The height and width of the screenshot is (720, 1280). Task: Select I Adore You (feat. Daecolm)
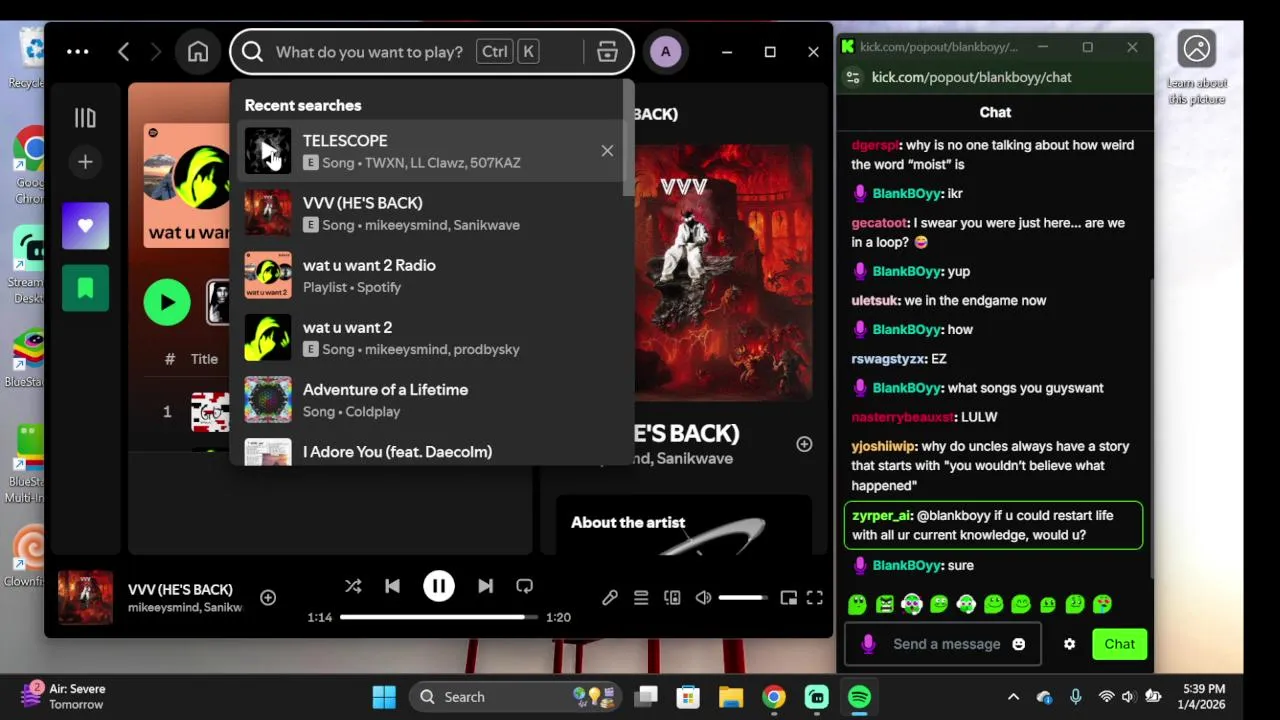pyautogui.click(x=430, y=452)
